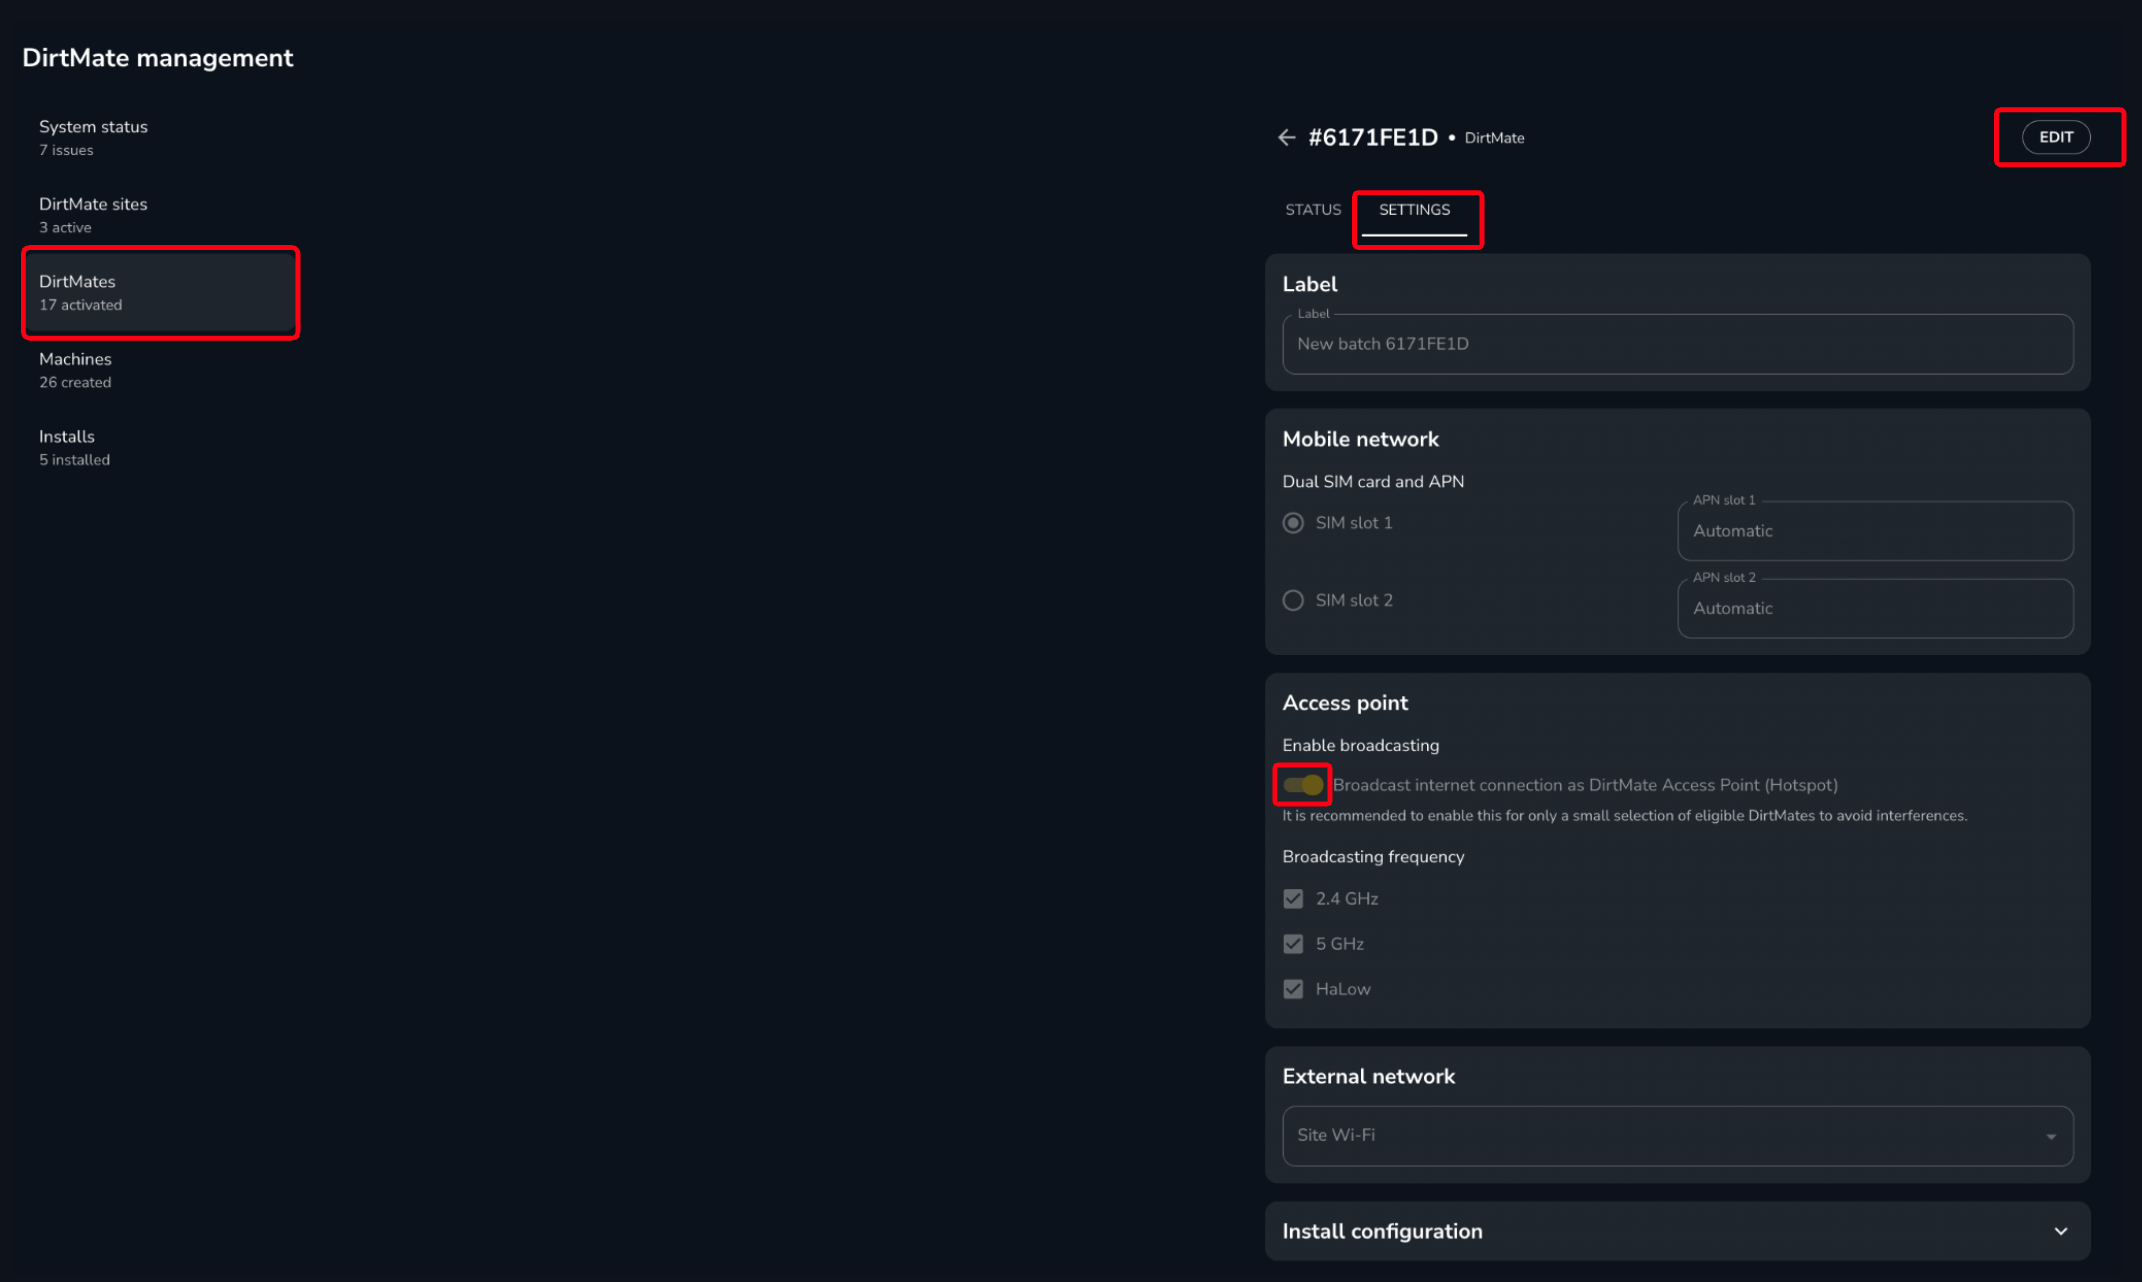
Task: Open DirtMate sites in the sidebar
Action: click(160, 215)
